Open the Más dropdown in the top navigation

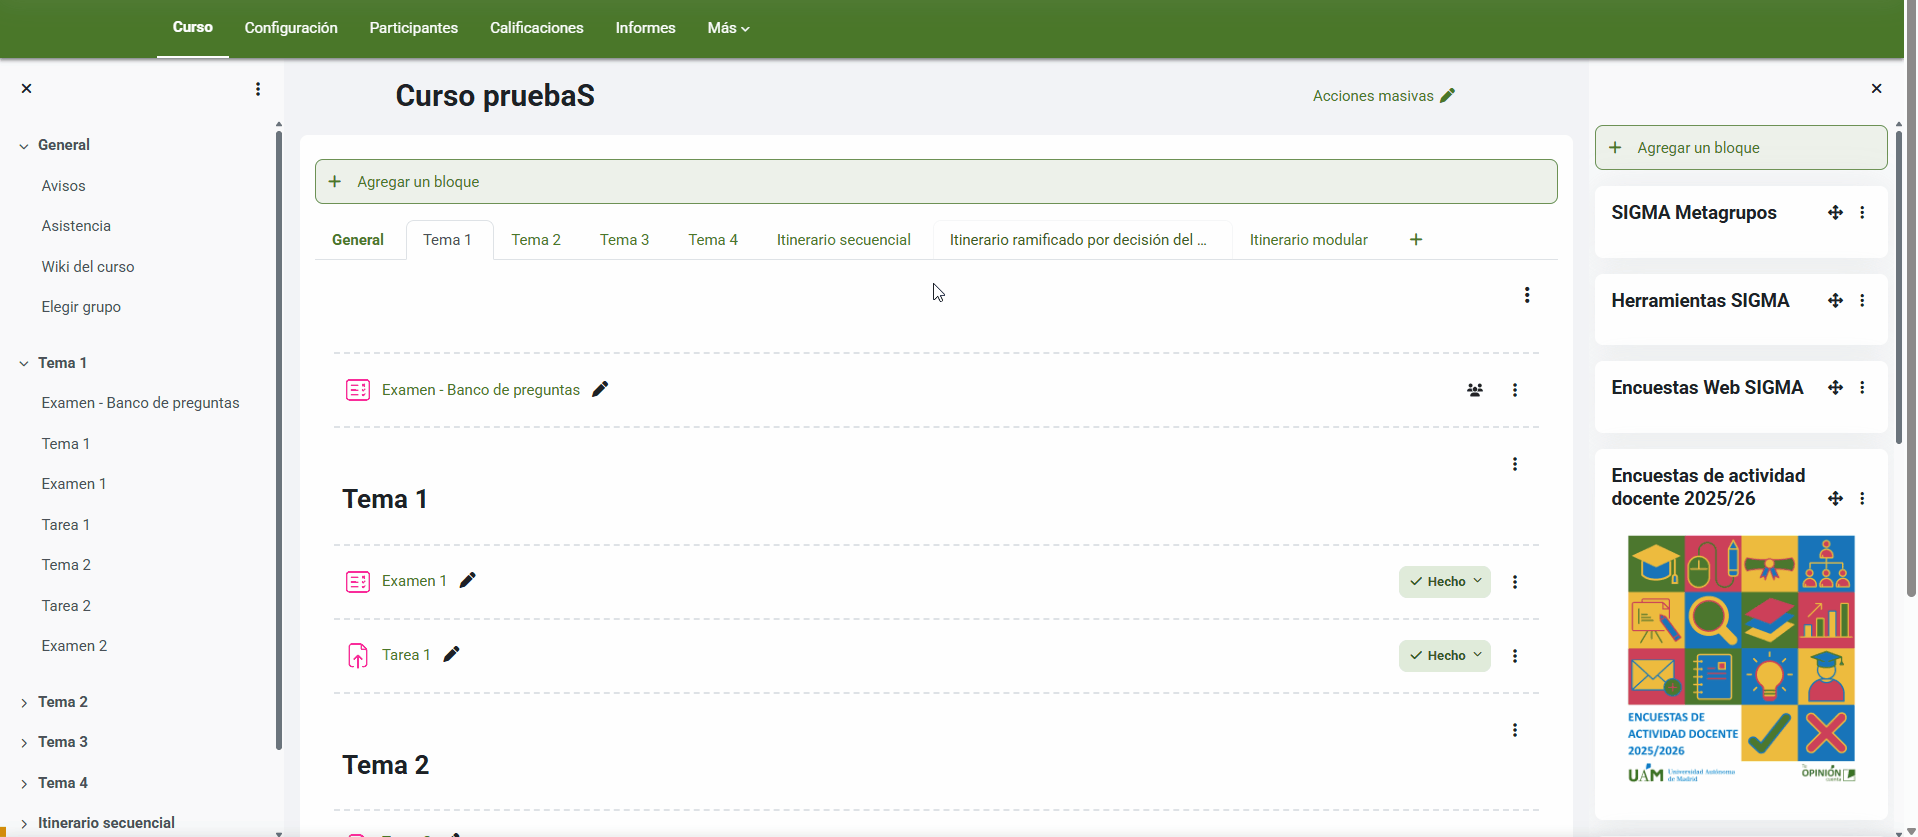click(x=727, y=28)
